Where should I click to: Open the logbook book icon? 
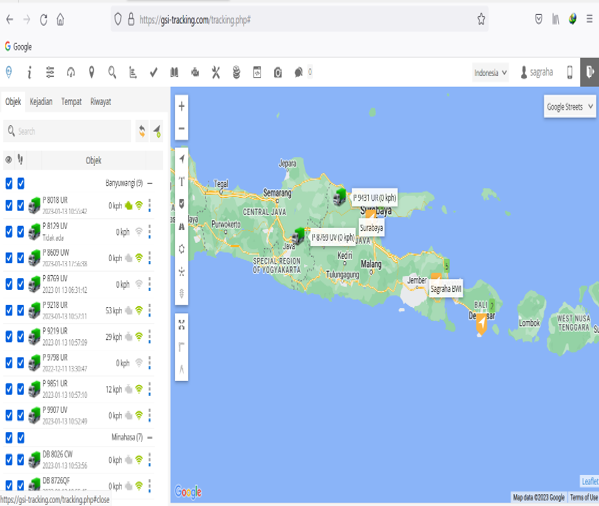coord(174,72)
